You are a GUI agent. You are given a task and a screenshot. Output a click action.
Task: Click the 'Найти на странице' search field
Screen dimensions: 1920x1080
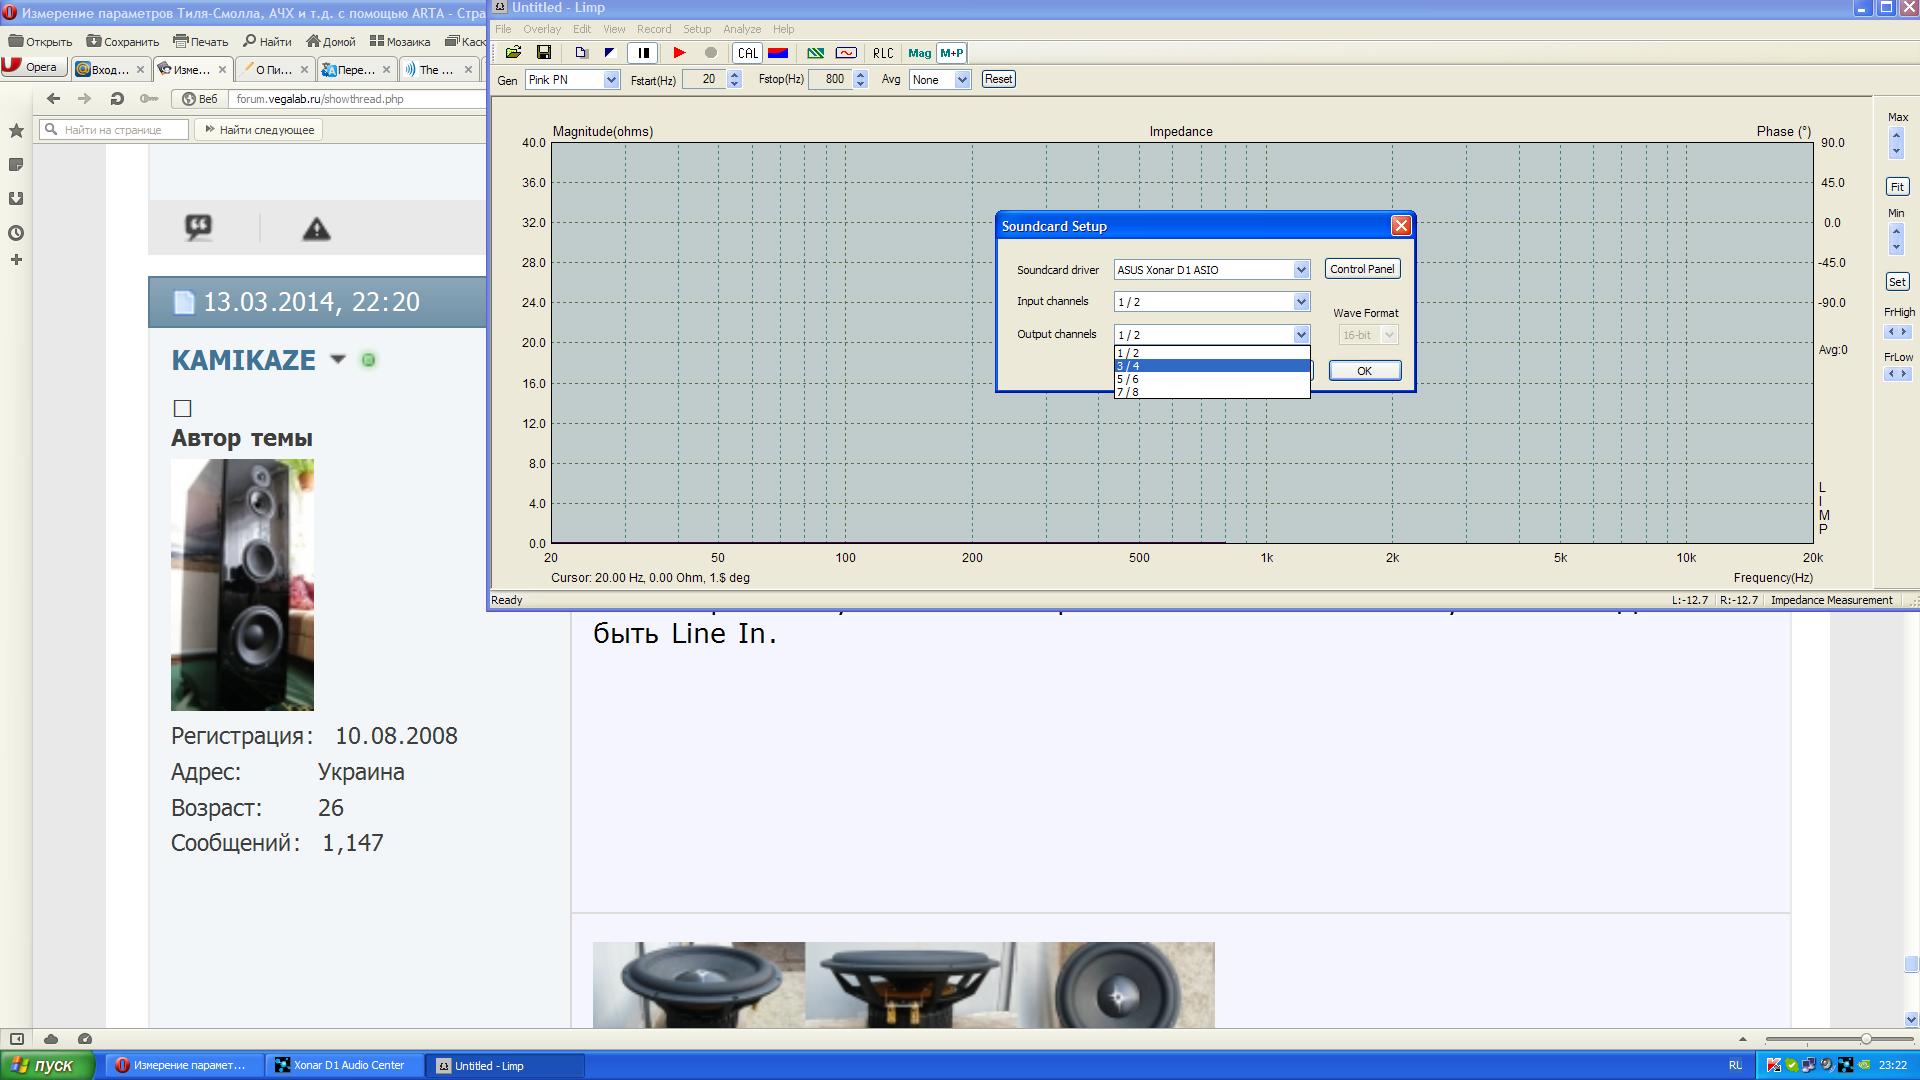pyautogui.click(x=114, y=129)
